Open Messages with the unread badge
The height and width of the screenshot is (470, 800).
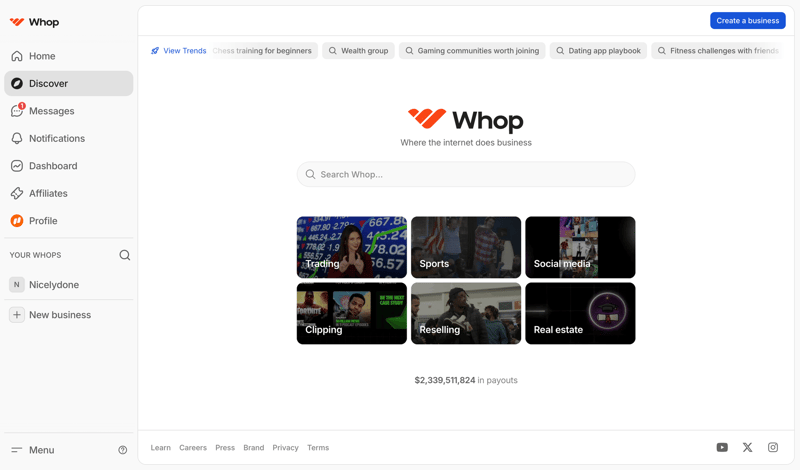(68, 111)
